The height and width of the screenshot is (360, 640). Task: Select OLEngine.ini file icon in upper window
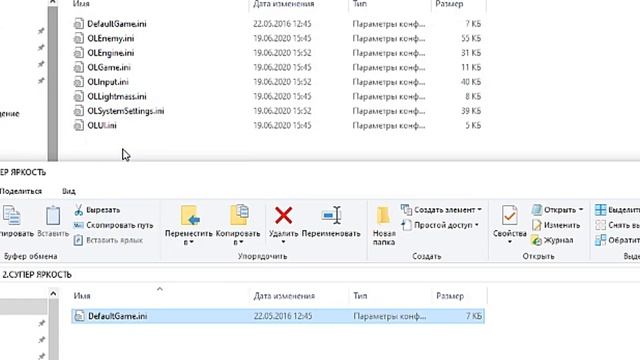(78, 53)
